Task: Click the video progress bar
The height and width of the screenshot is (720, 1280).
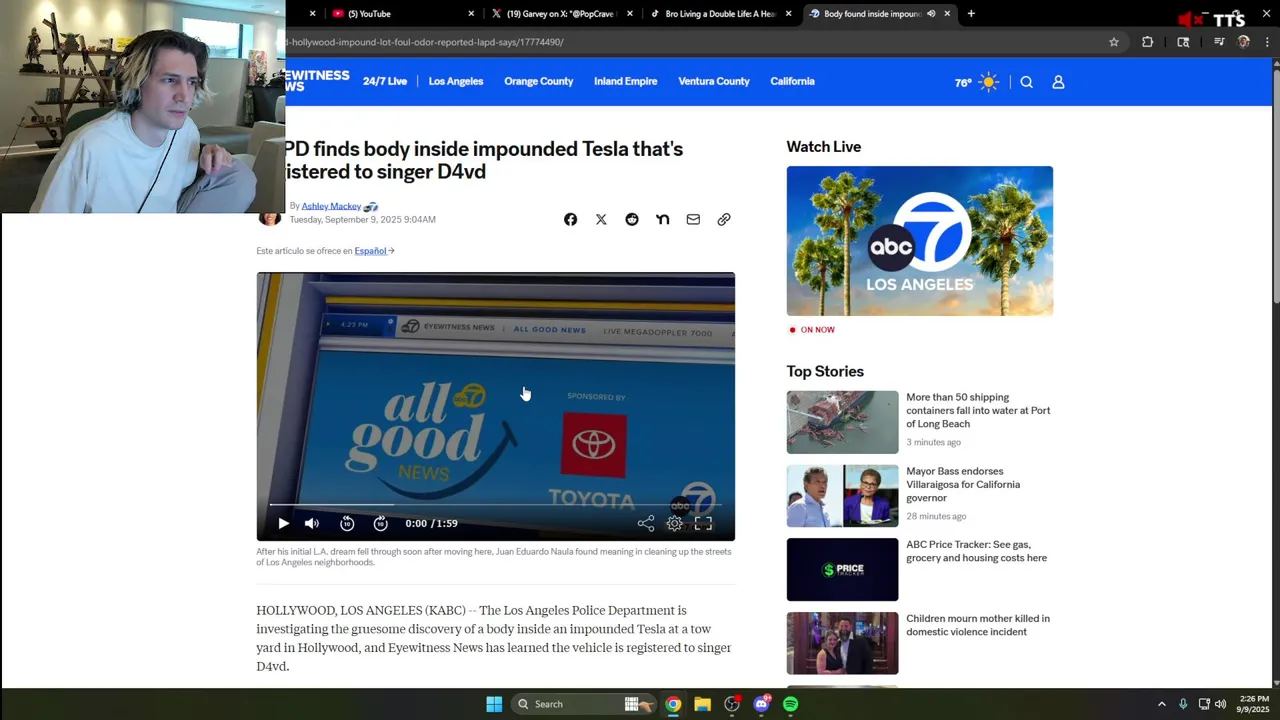Action: click(x=495, y=504)
